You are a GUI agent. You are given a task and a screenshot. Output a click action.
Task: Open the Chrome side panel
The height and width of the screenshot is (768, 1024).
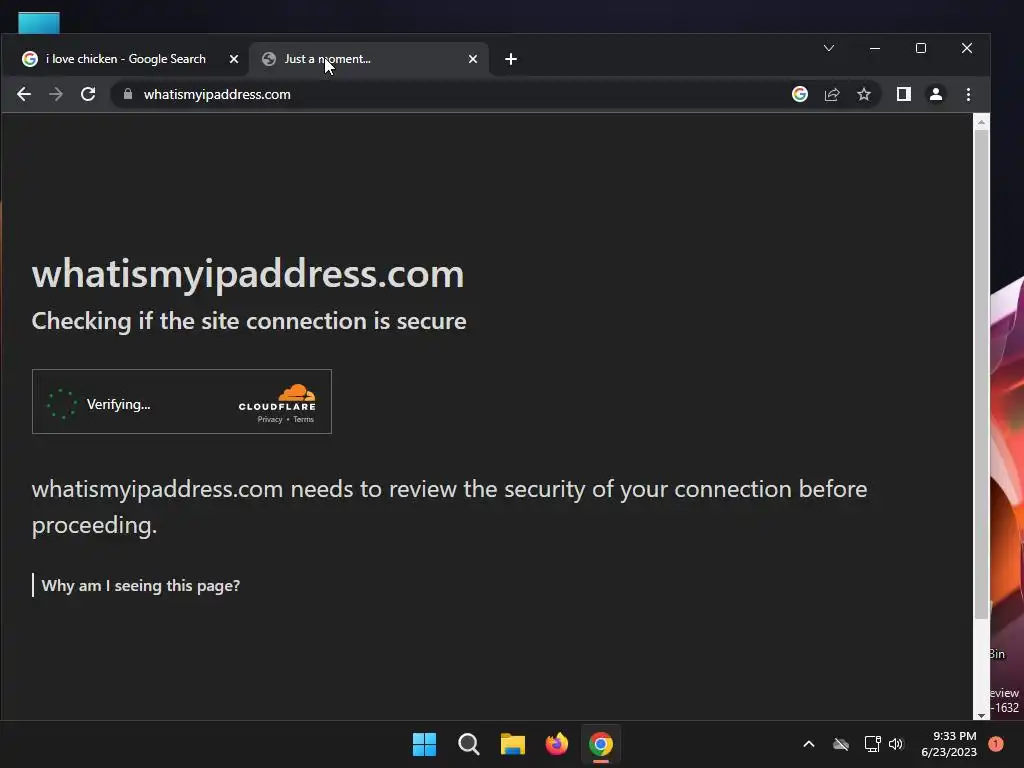click(904, 94)
